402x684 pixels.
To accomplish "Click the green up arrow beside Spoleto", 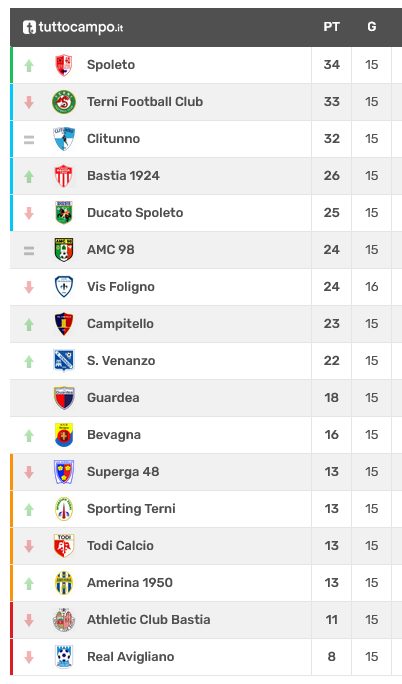I will click(x=29, y=65).
